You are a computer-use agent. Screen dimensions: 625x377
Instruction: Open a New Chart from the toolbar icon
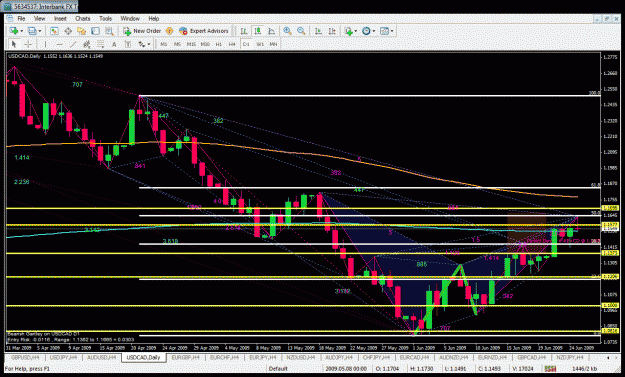click(13, 31)
